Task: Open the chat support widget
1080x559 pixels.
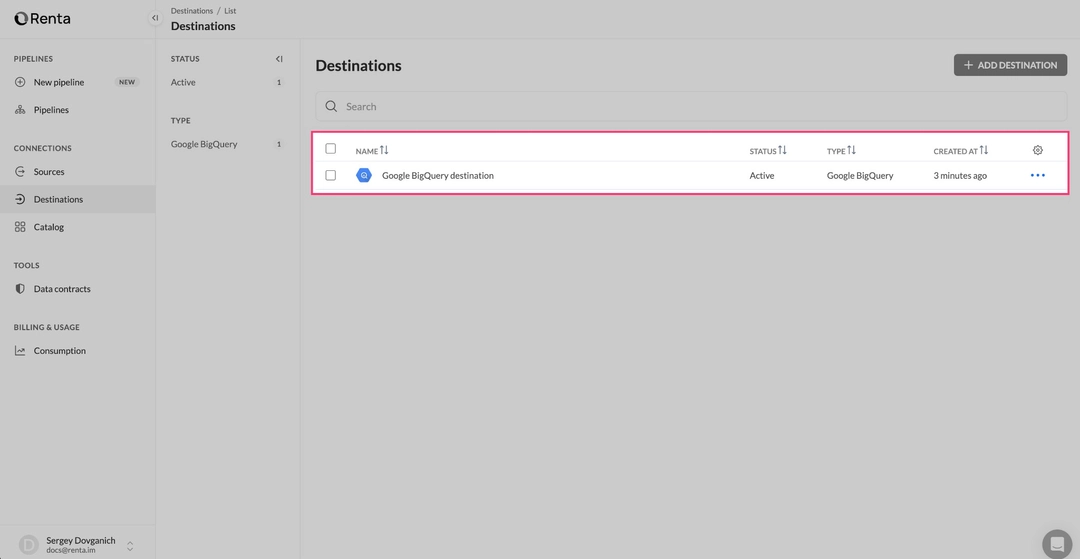Action: click(1057, 545)
